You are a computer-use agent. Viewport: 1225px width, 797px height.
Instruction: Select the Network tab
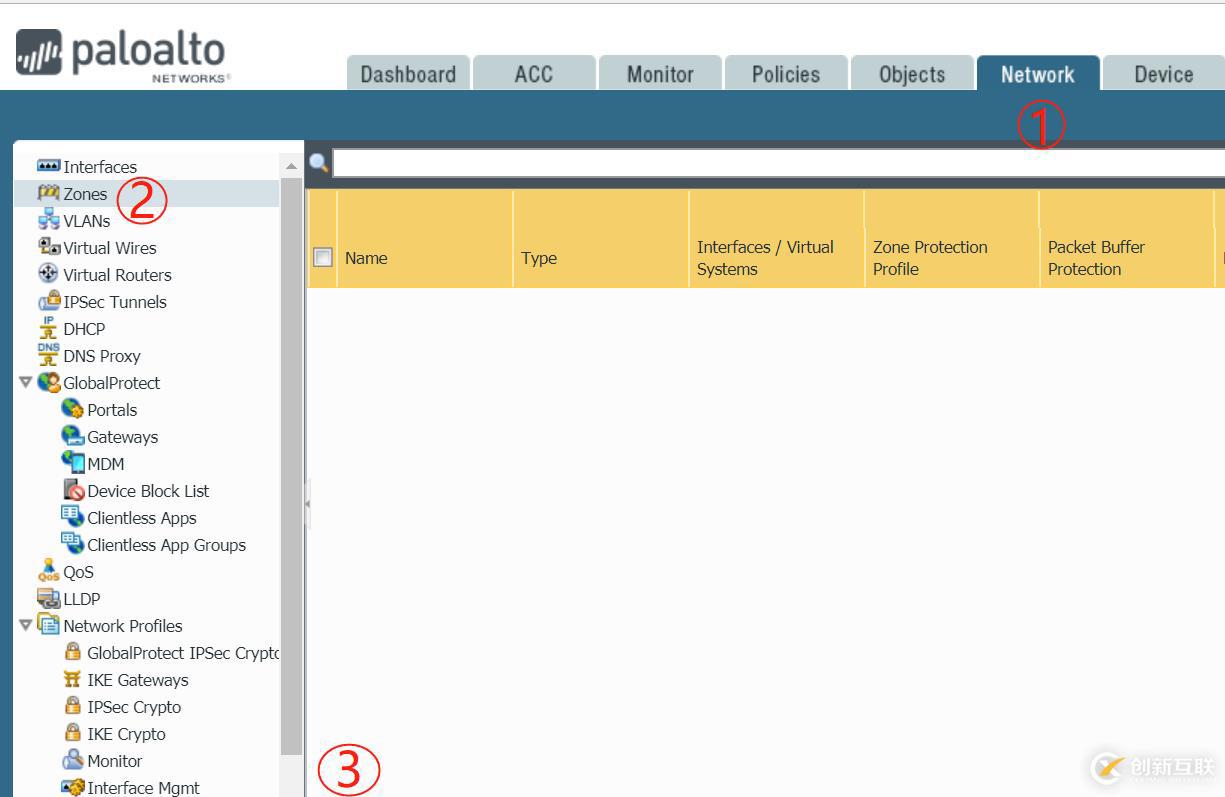(x=1038, y=74)
